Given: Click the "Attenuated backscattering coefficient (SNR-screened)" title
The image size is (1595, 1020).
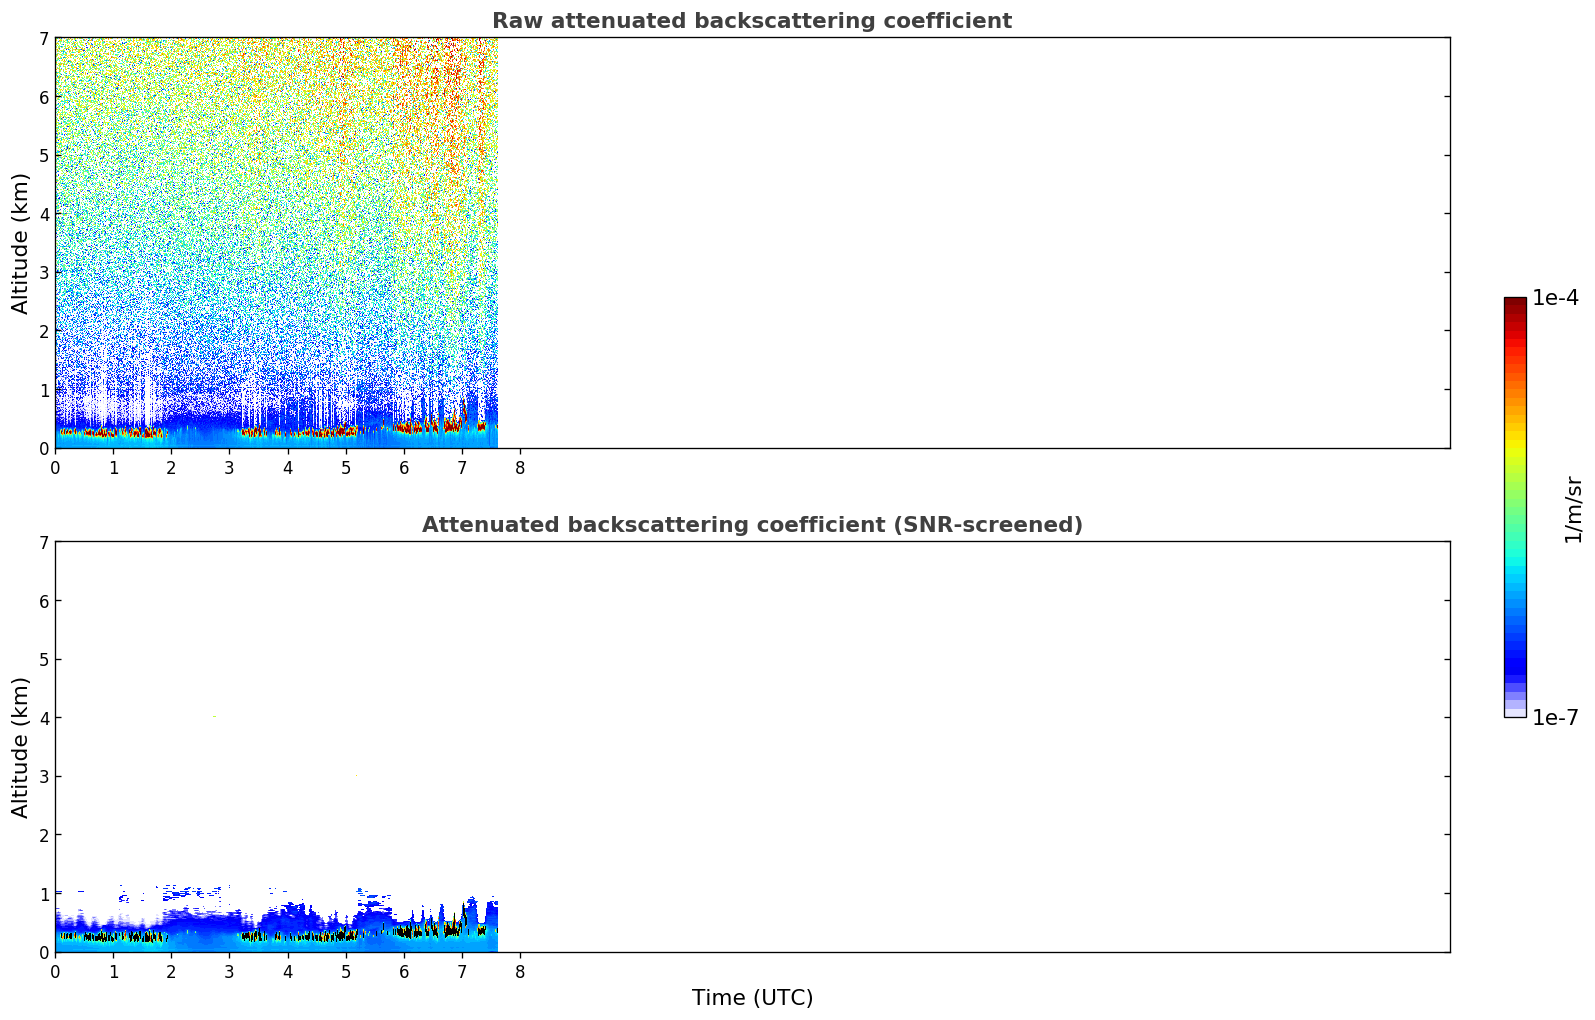Looking at the screenshot, I should 751,525.
